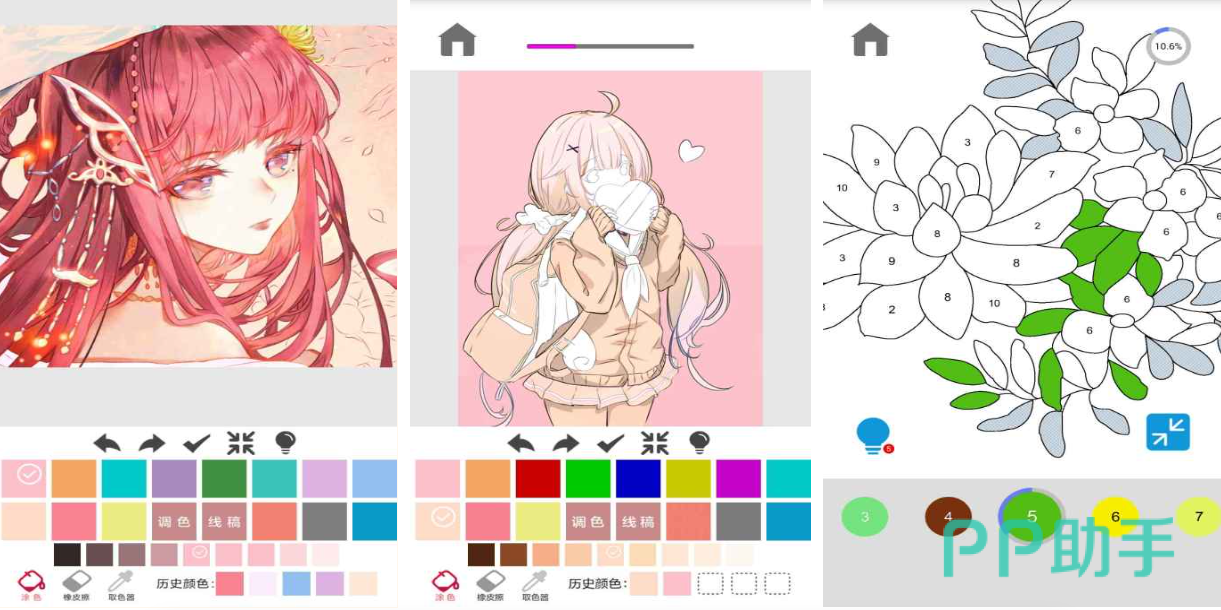Tap the home icon above the flower drawing
The width and height of the screenshot is (1221, 610).
tap(870, 40)
